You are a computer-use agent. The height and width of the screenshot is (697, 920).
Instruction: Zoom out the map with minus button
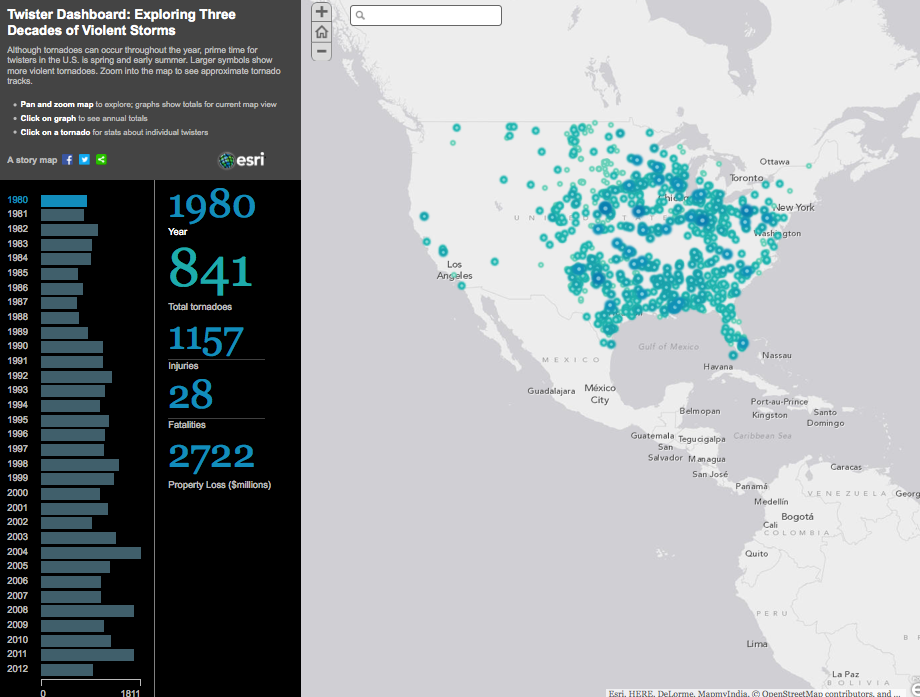(321, 51)
